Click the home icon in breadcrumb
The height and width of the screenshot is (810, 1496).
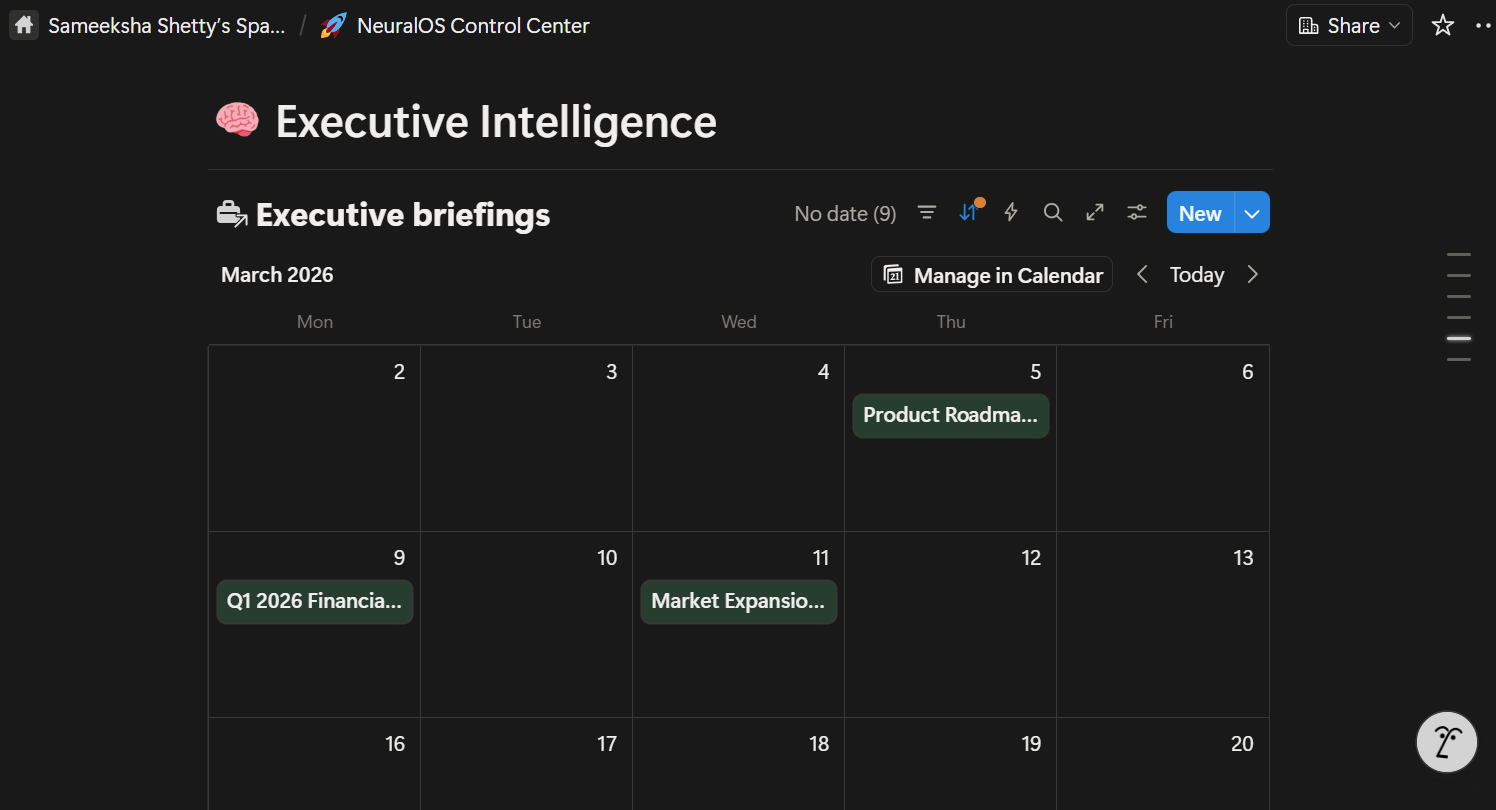24,26
